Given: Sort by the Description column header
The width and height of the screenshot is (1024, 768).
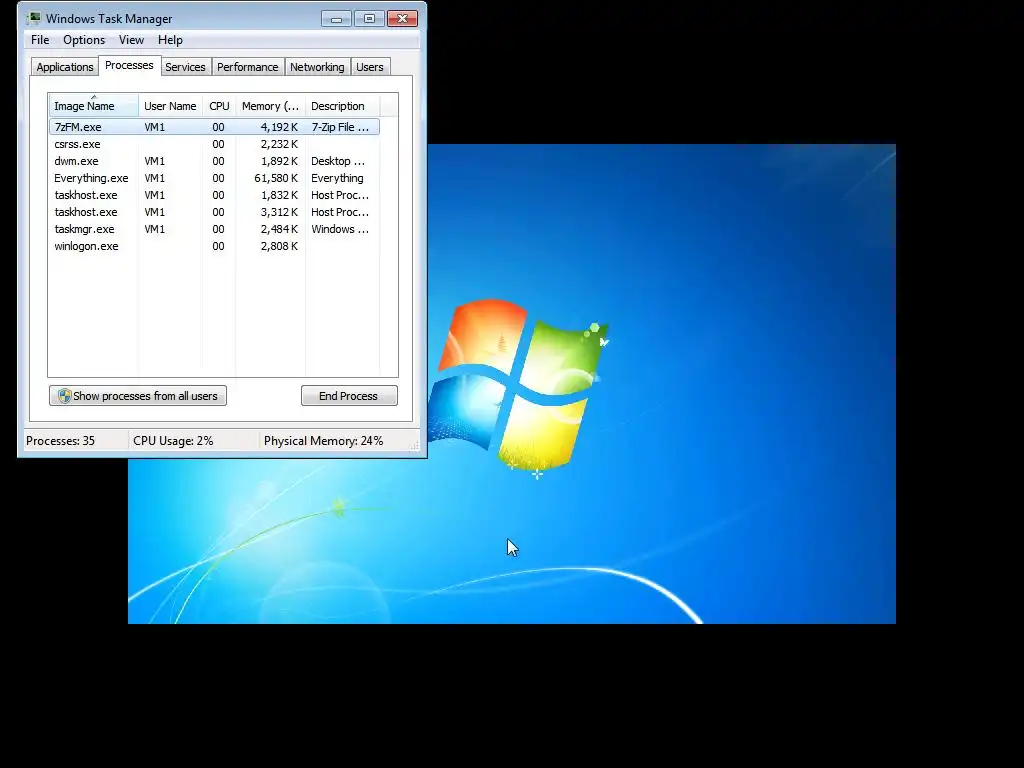Looking at the screenshot, I should pyautogui.click(x=342, y=106).
